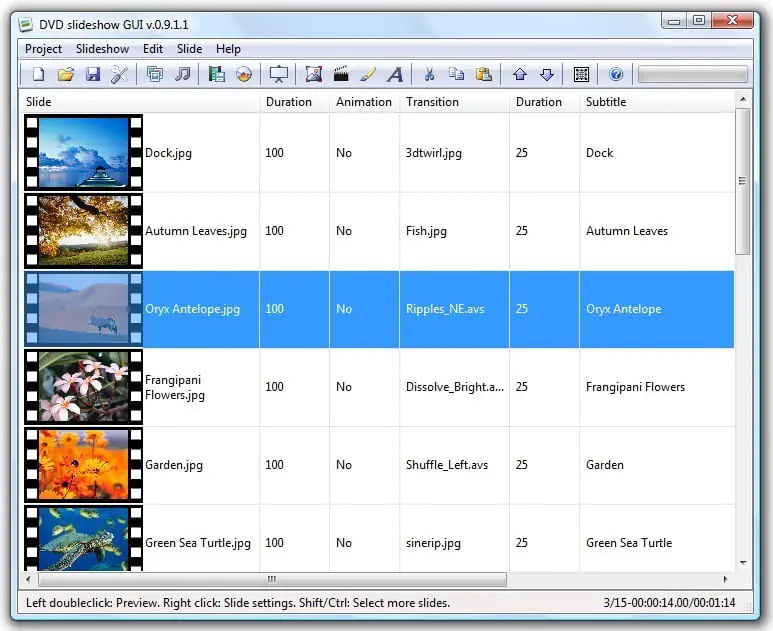This screenshot has height=631, width=773.
Task: Open the music note audio icon
Action: click(x=182, y=74)
